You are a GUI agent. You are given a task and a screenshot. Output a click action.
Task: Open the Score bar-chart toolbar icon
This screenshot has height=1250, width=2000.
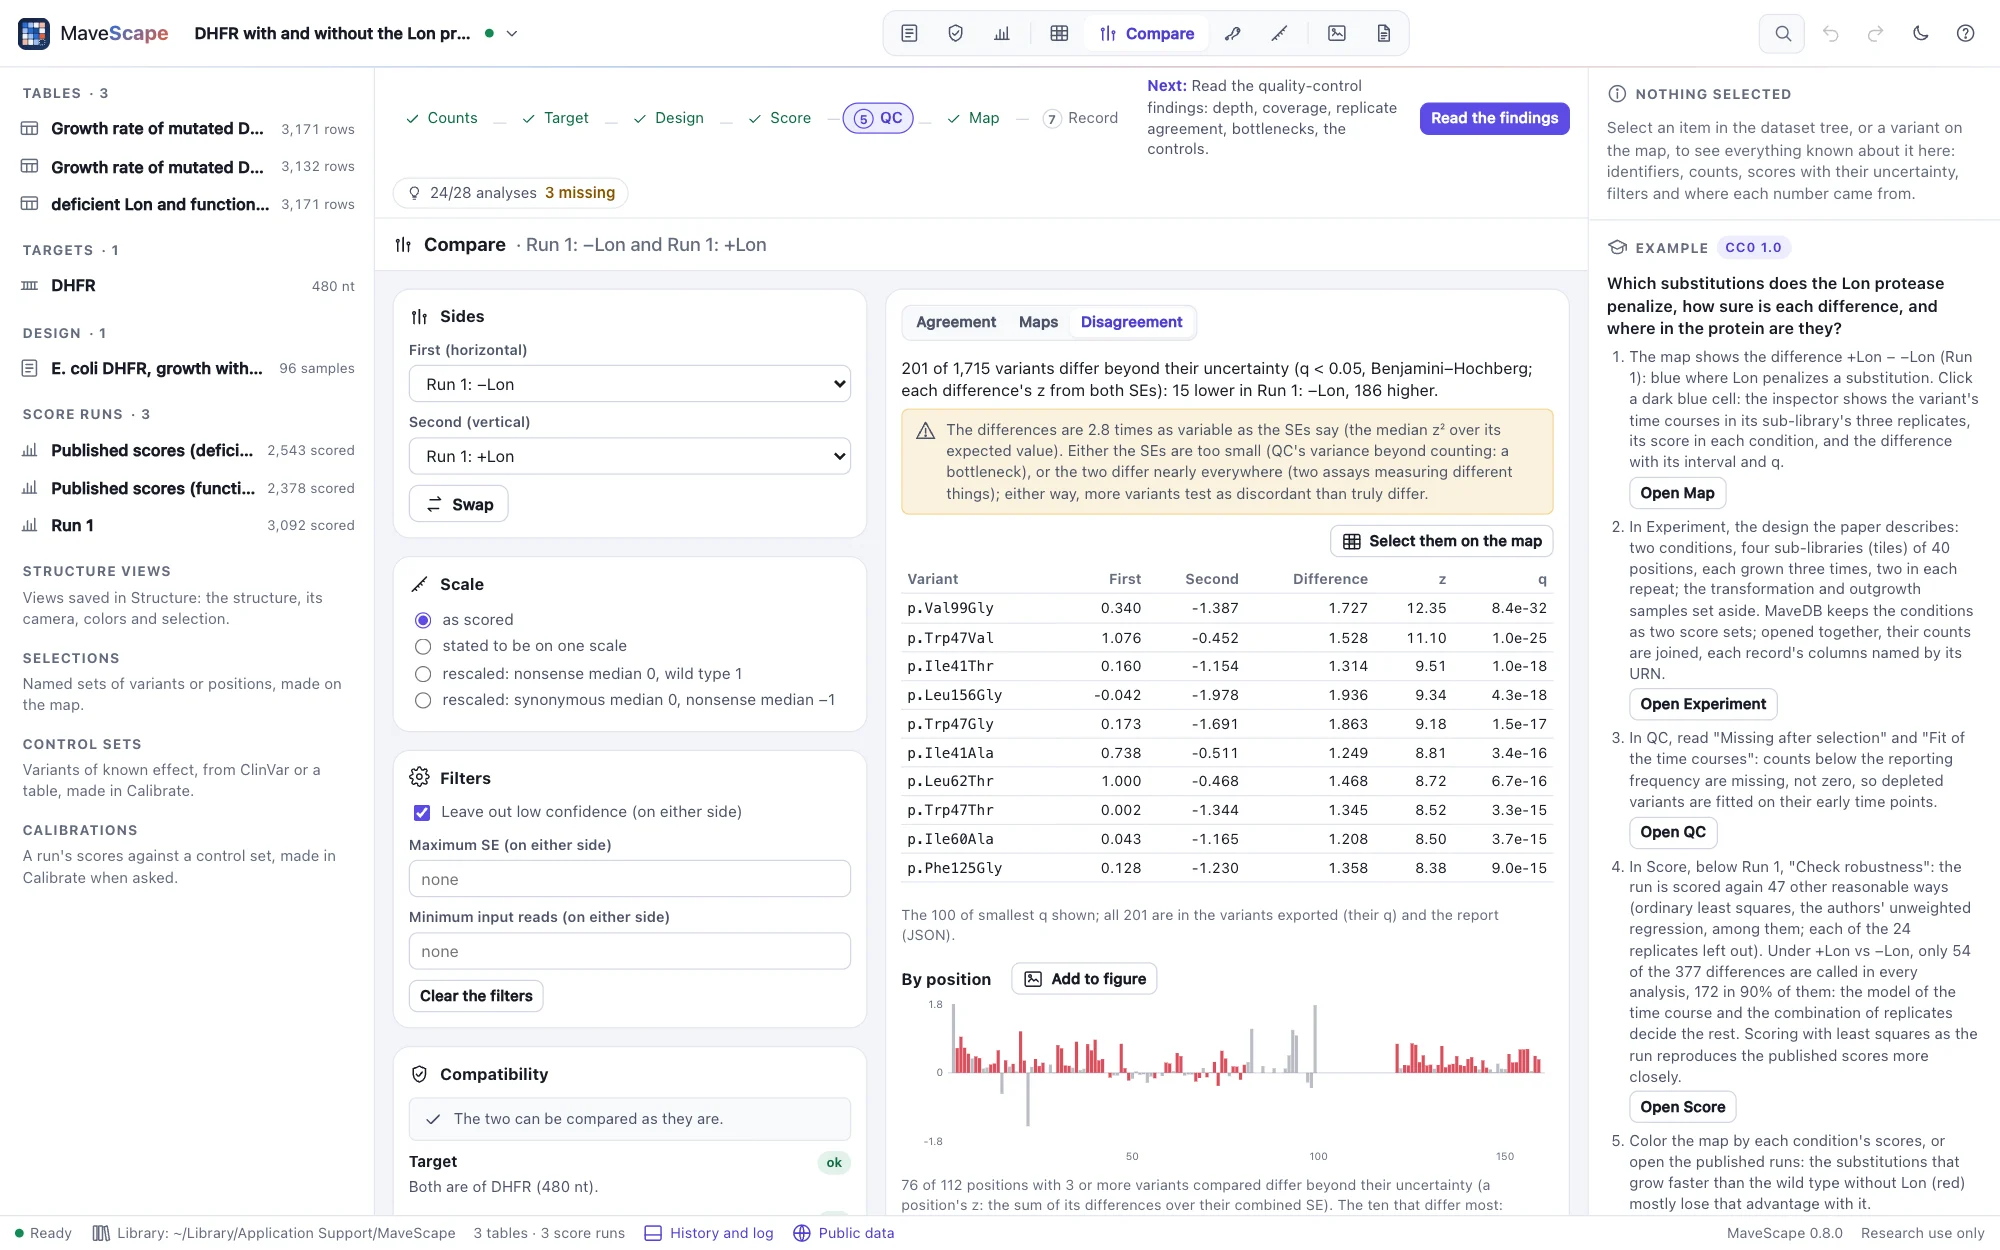click(1002, 33)
